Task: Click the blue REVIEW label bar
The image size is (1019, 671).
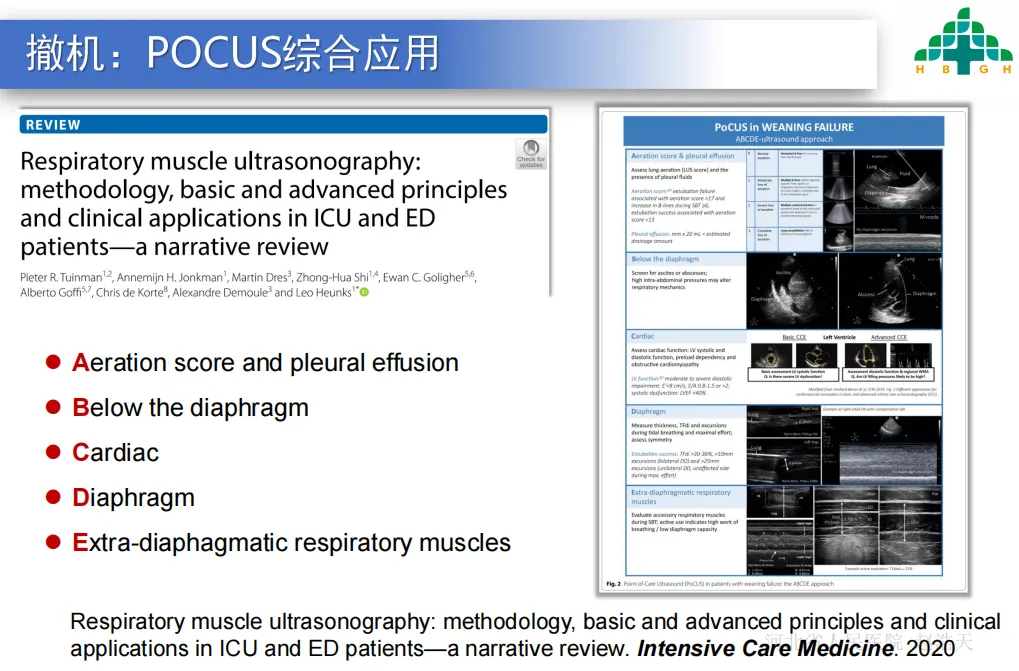Action: point(283,124)
